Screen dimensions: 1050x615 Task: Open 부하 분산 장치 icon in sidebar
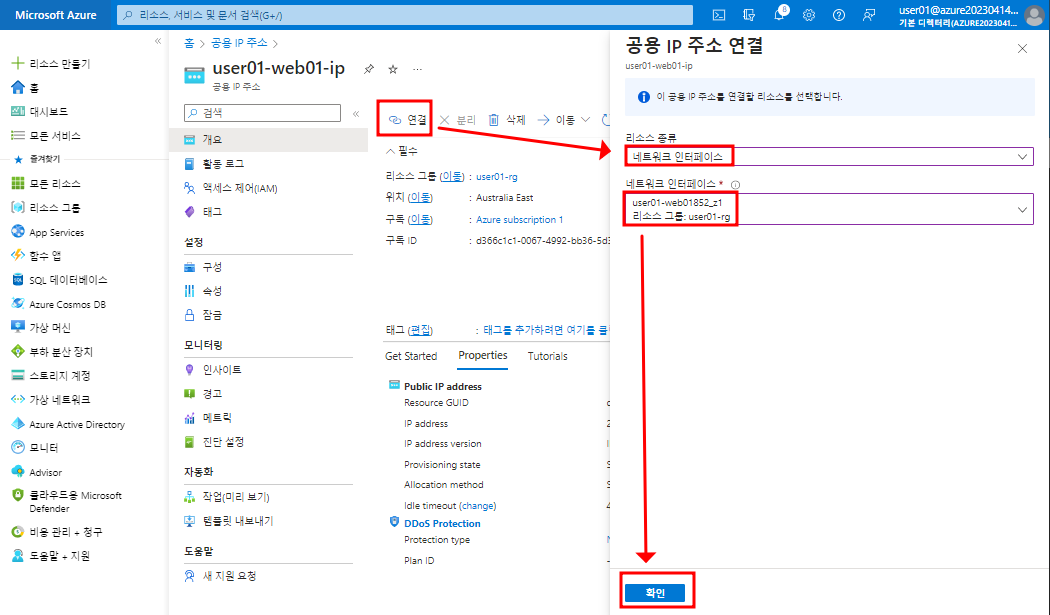click(18, 351)
